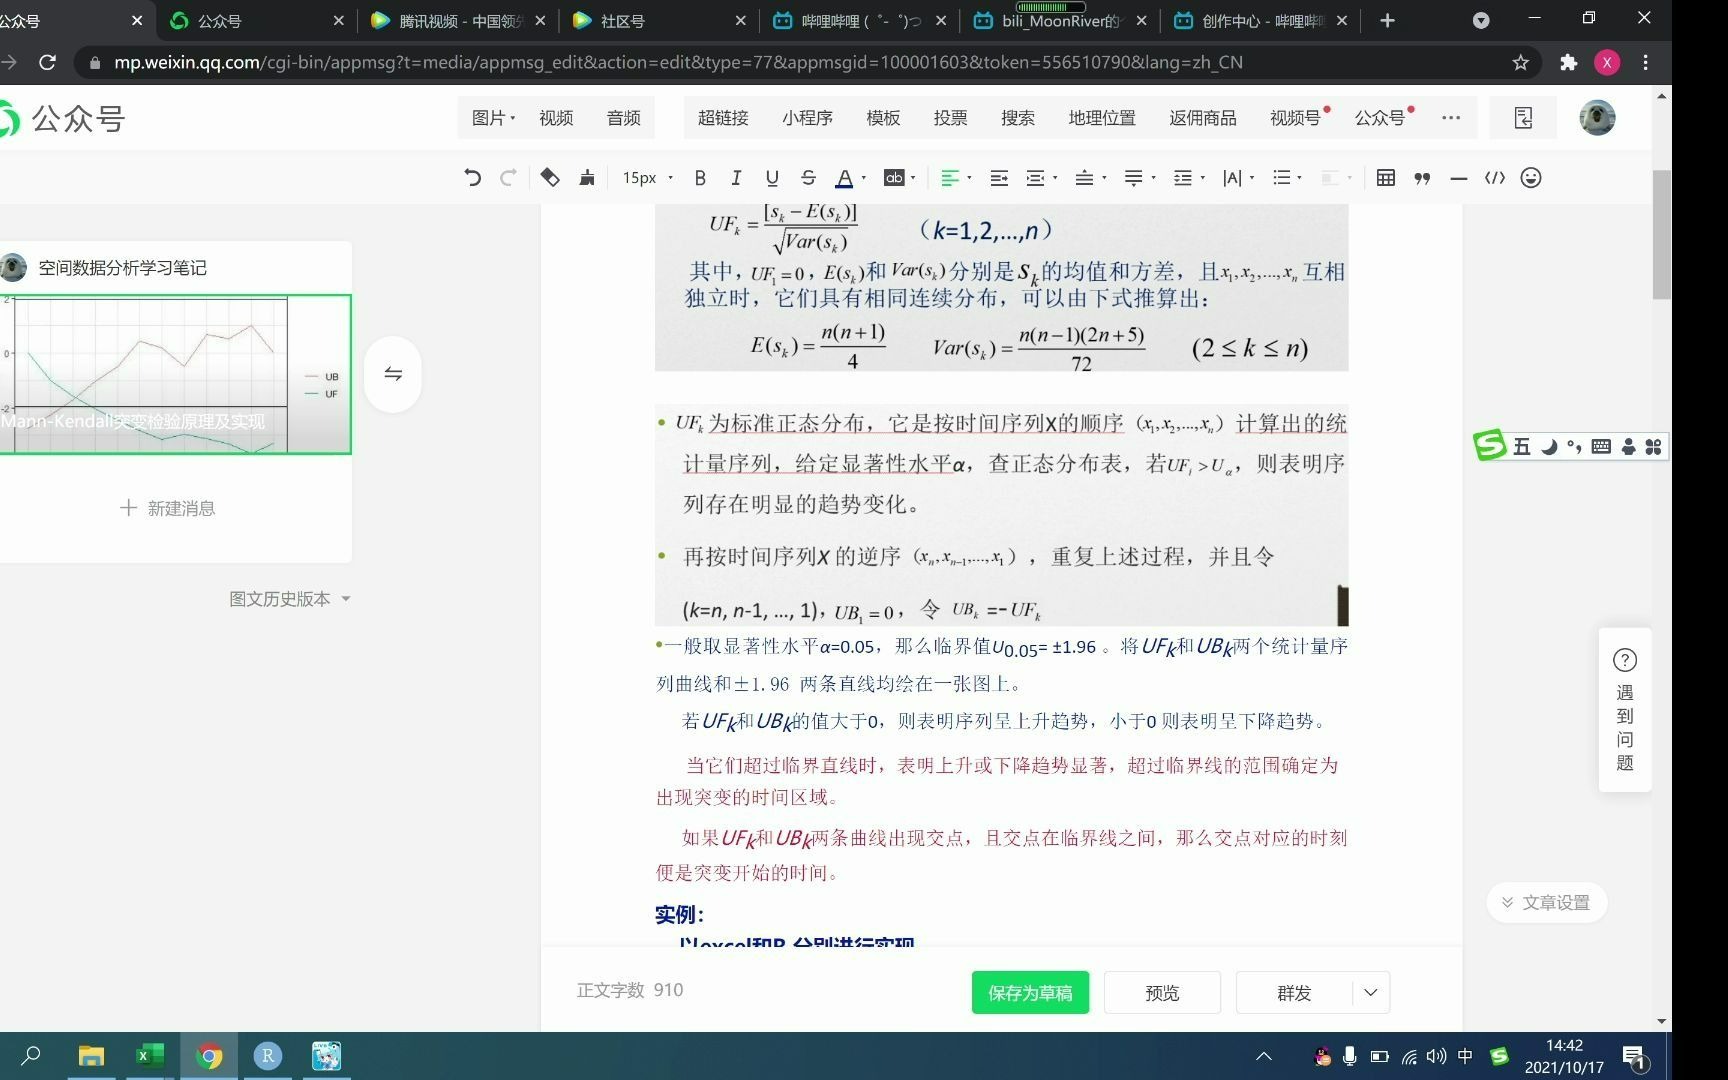
Task: Open the 图片 insert menu
Action: [x=493, y=118]
